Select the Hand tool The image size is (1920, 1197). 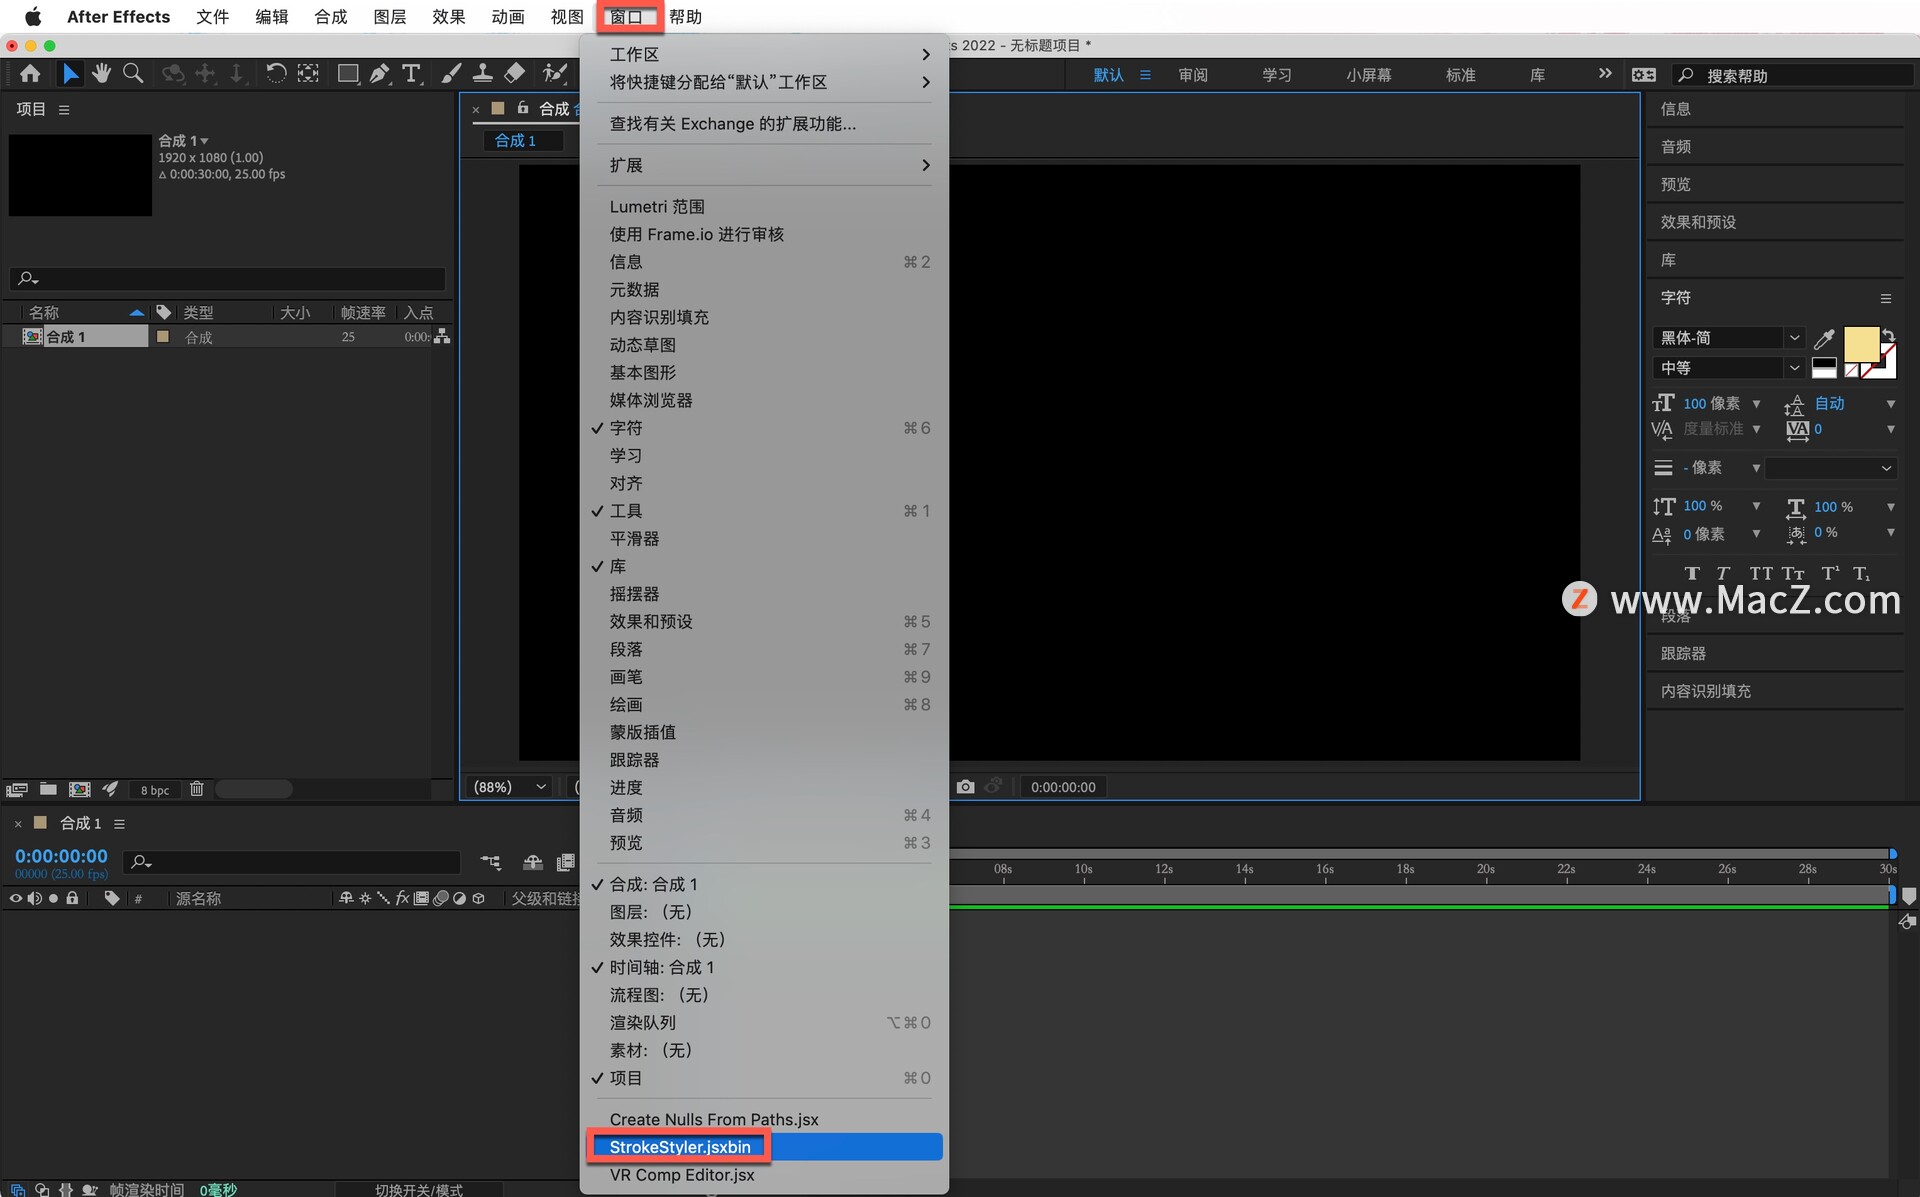pos(101,74)
